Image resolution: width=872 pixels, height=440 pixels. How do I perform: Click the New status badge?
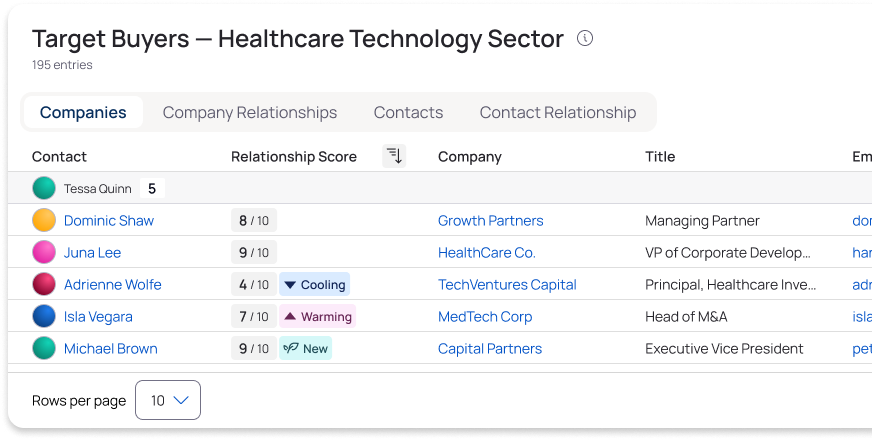[x=306, y=348]
